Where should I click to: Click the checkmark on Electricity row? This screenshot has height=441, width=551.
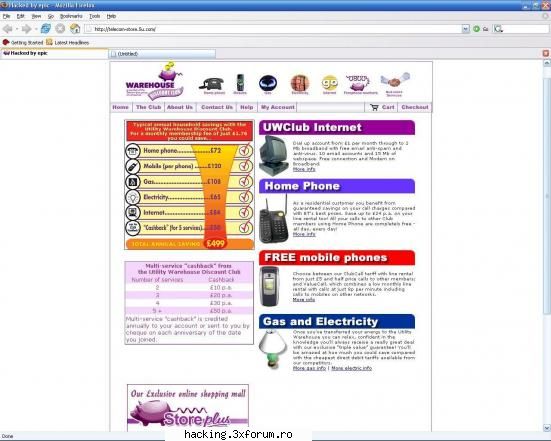pos(245,196)
